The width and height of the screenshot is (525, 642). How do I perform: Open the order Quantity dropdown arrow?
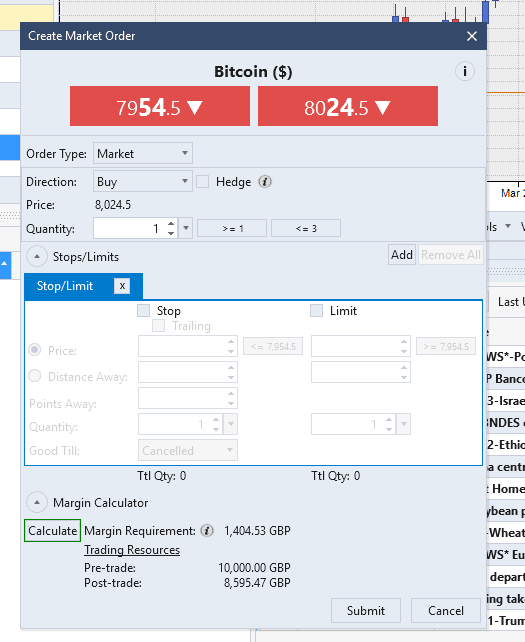point(186,228)
